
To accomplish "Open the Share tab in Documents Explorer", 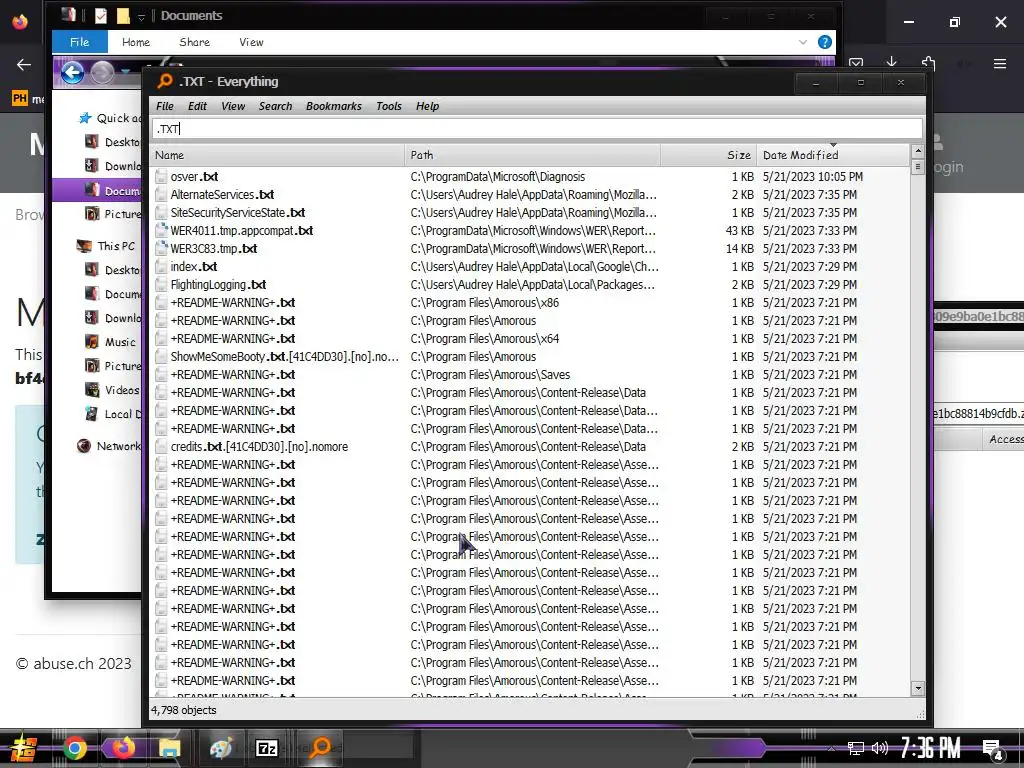I will 195,42.
